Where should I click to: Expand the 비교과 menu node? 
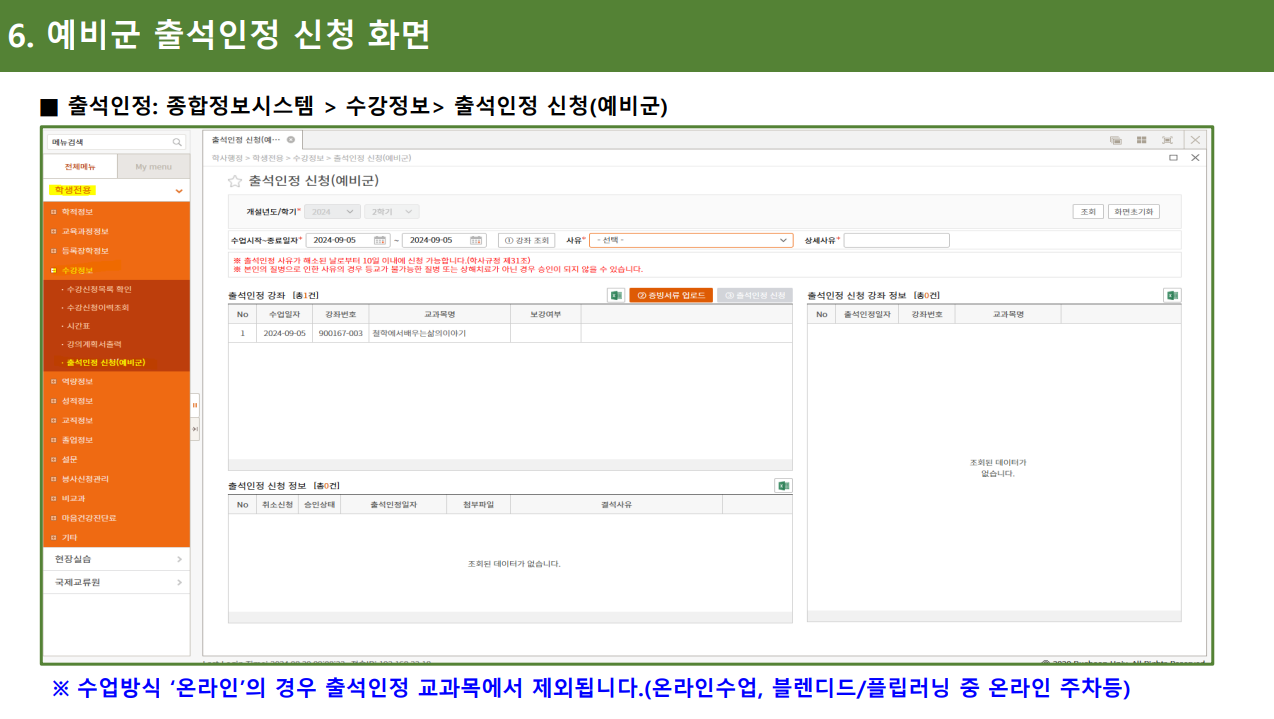(54, 498)
